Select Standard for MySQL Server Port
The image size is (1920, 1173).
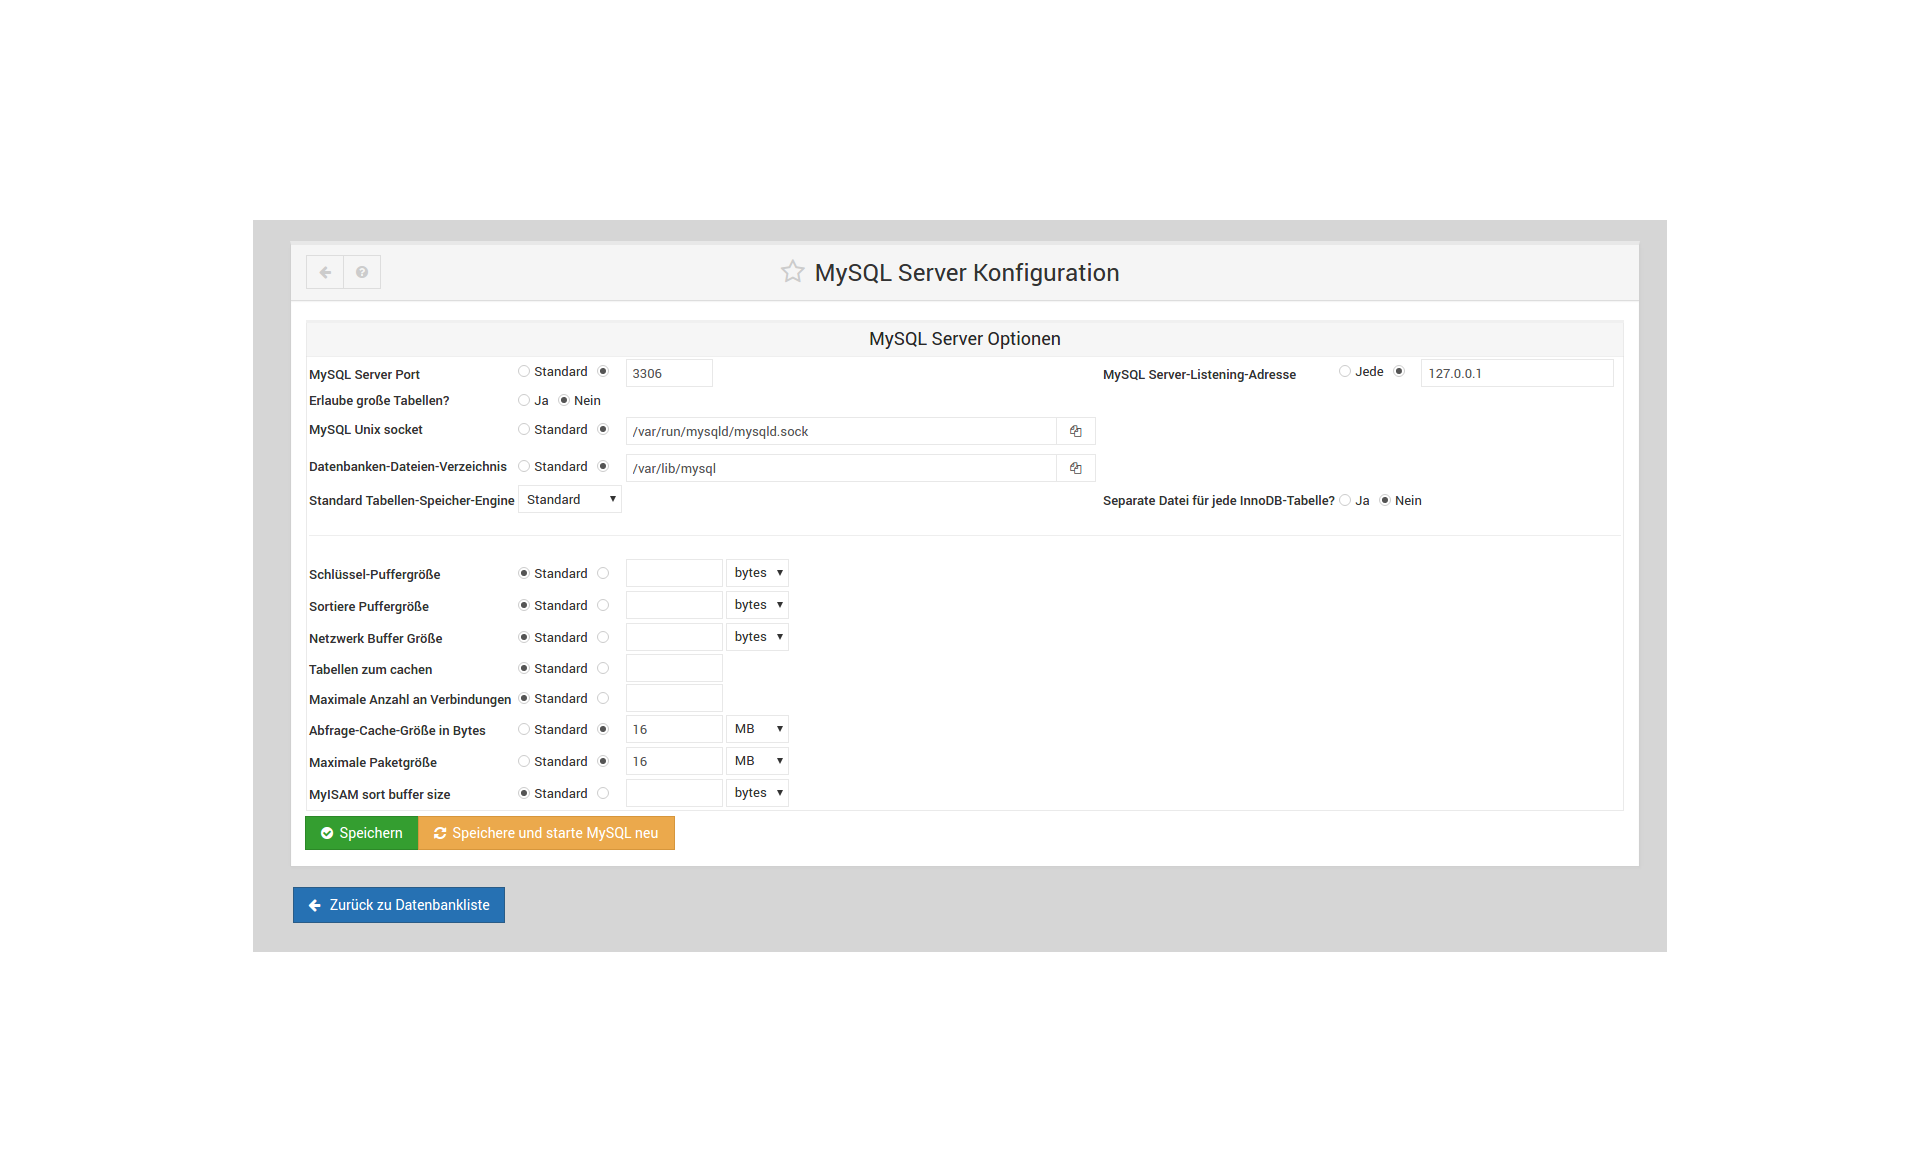click(x=524, y=371)
